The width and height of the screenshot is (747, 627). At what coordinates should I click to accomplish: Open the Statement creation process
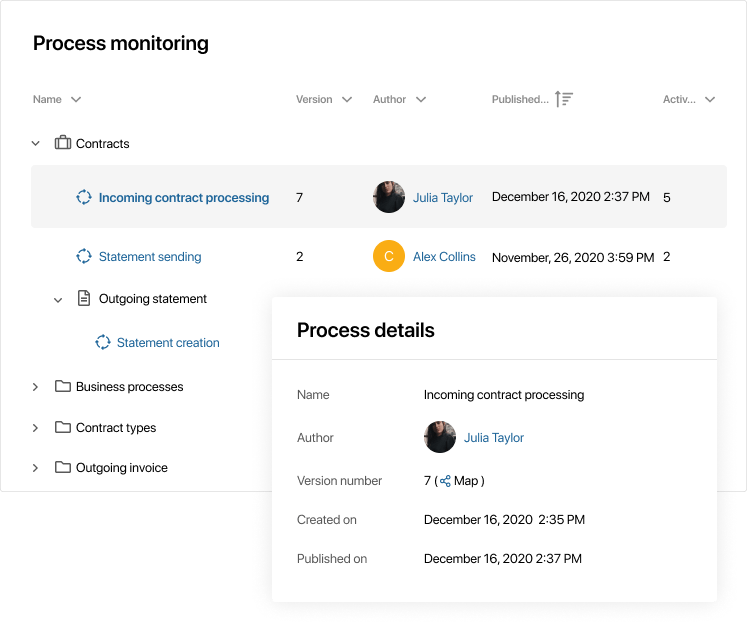168,343
